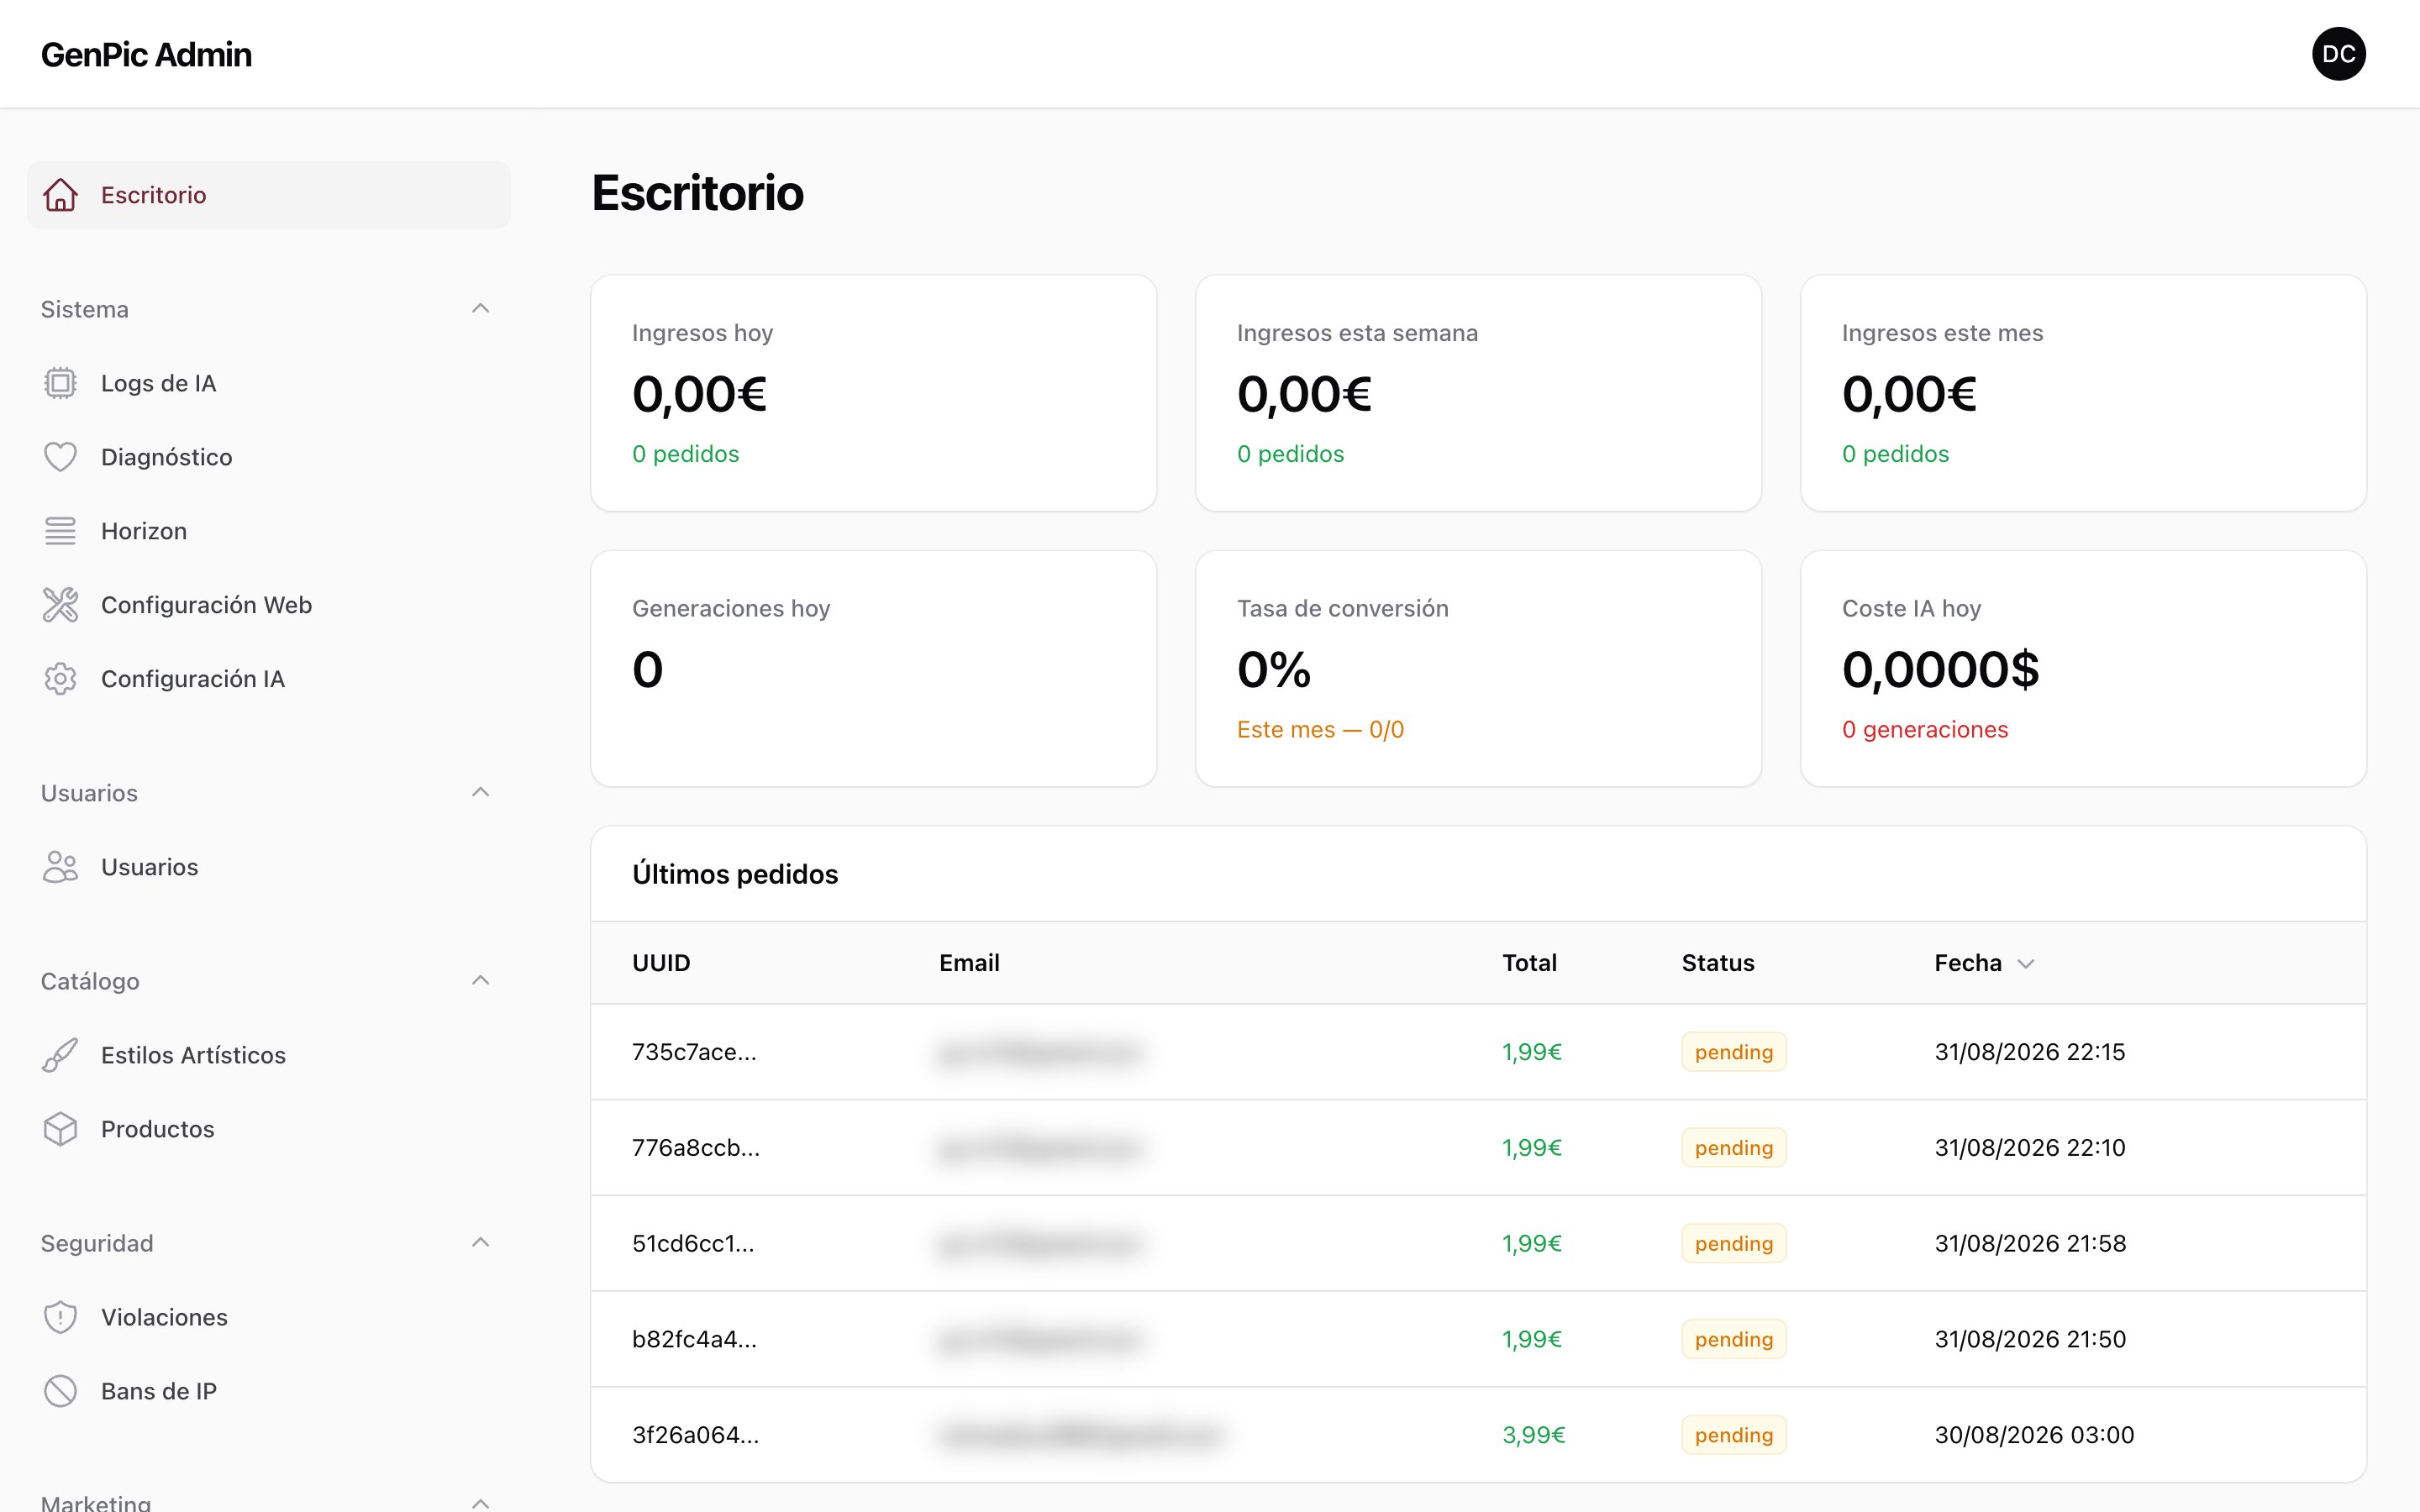The image size is (2420, 1512).
Task: Click the date 30/08/2026 03:00
Action: (x=2034, y=1435)
